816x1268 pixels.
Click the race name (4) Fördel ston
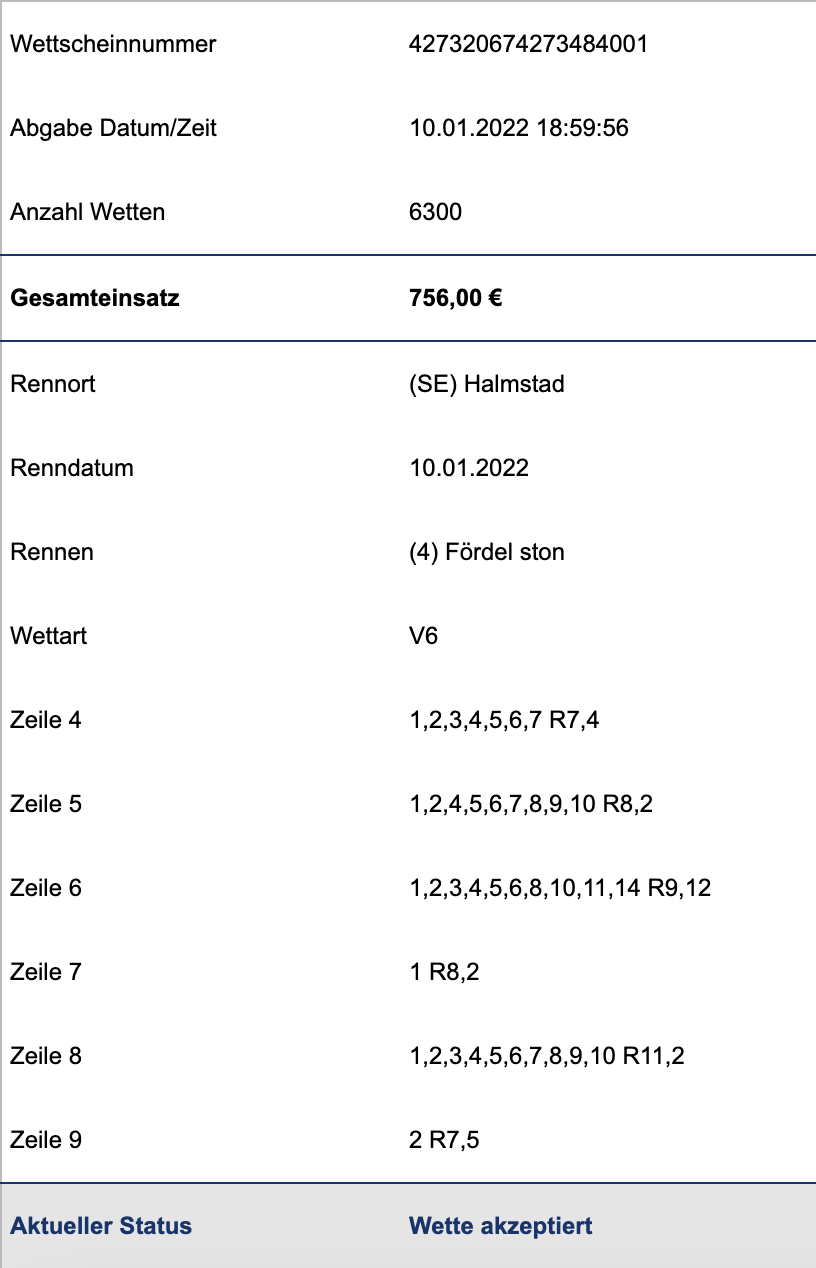pyautogui.click(x=487, y=552)
